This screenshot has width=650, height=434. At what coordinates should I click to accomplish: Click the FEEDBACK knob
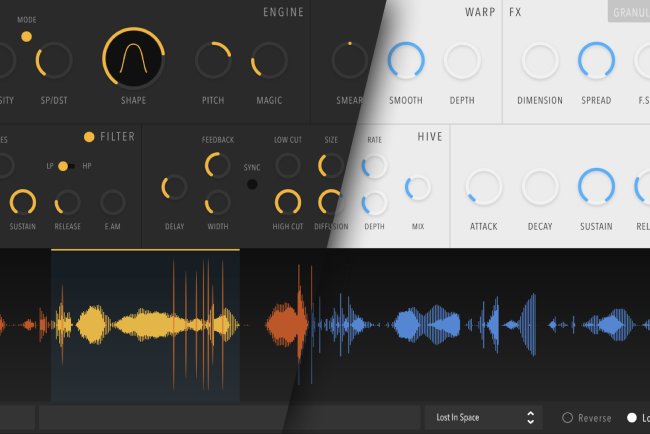pos(218,165)
